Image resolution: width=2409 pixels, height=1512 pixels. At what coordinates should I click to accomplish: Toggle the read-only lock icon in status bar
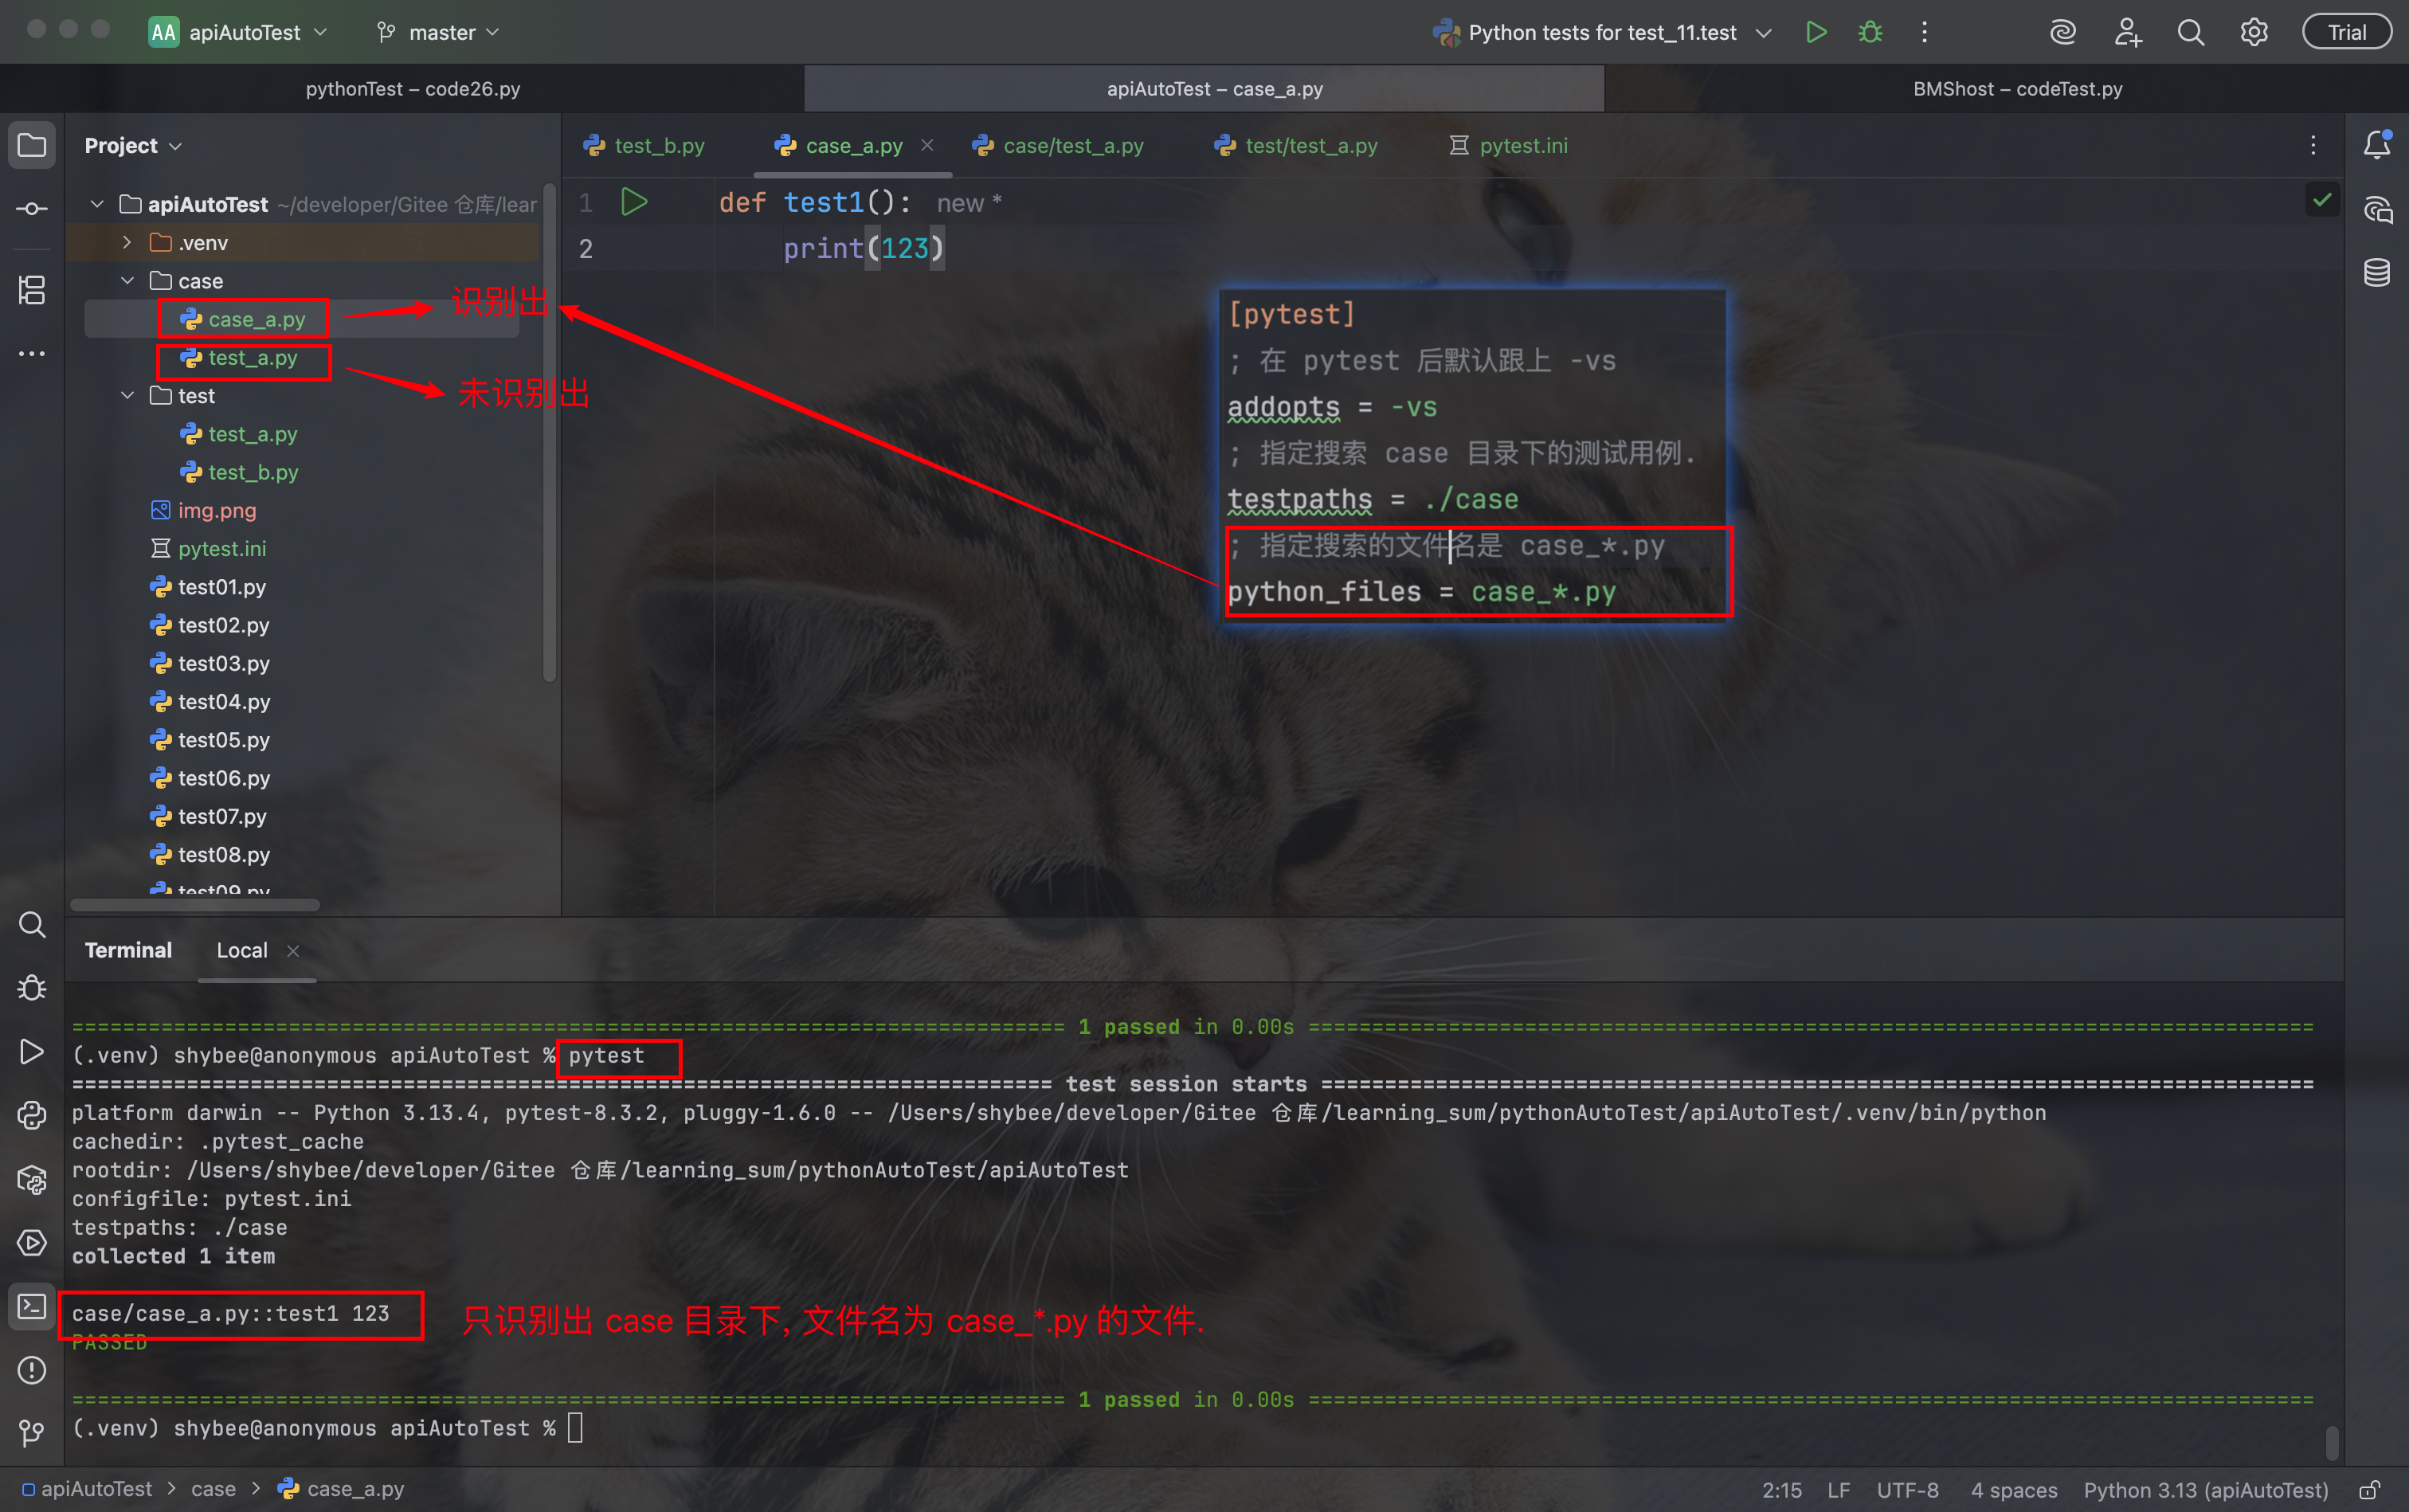click(2369, 1490)
